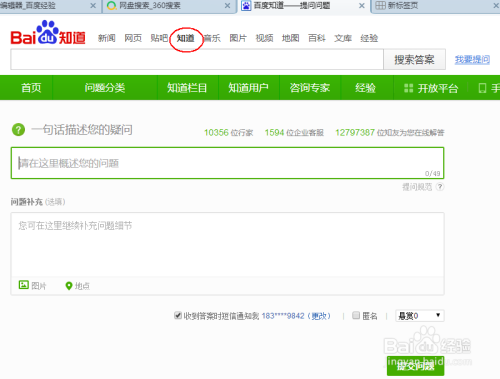Click the 搜索答案 search button
The height and width of the screenshot is (379, 500).
[x=414, y=59]
